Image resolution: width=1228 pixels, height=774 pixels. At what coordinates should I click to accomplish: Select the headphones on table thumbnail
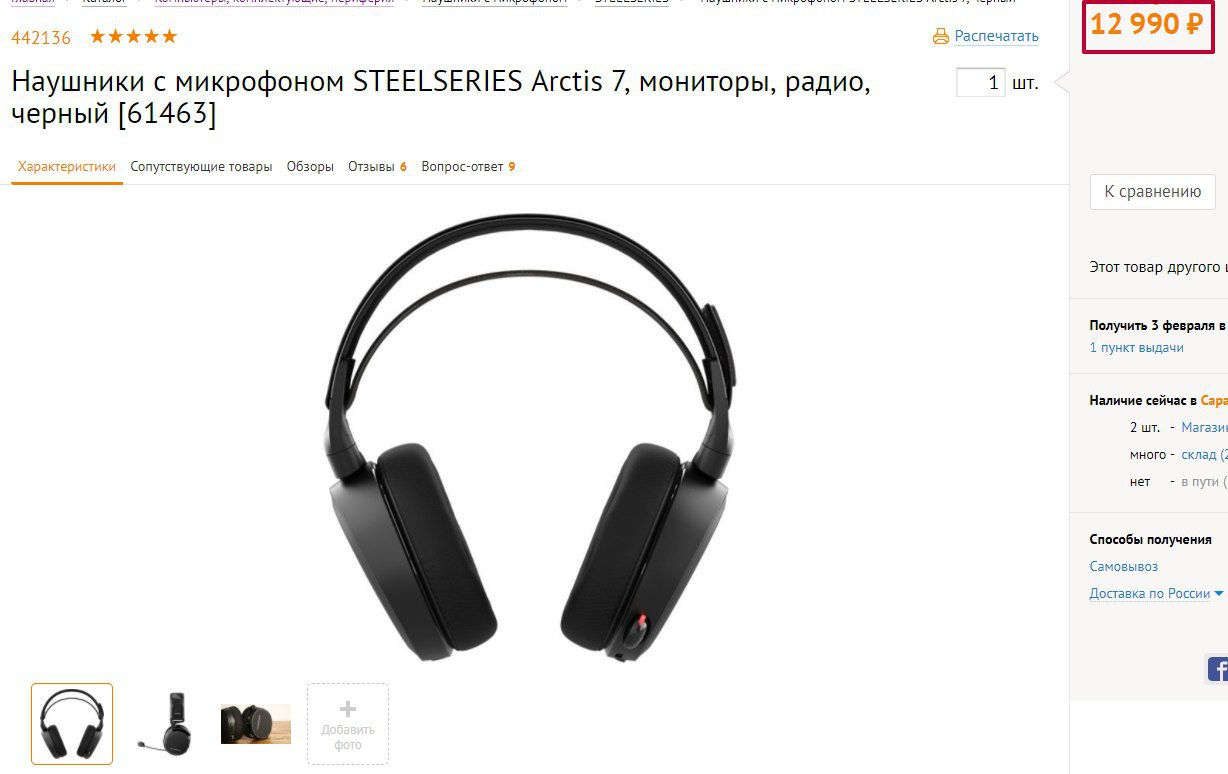pos(255,724)
